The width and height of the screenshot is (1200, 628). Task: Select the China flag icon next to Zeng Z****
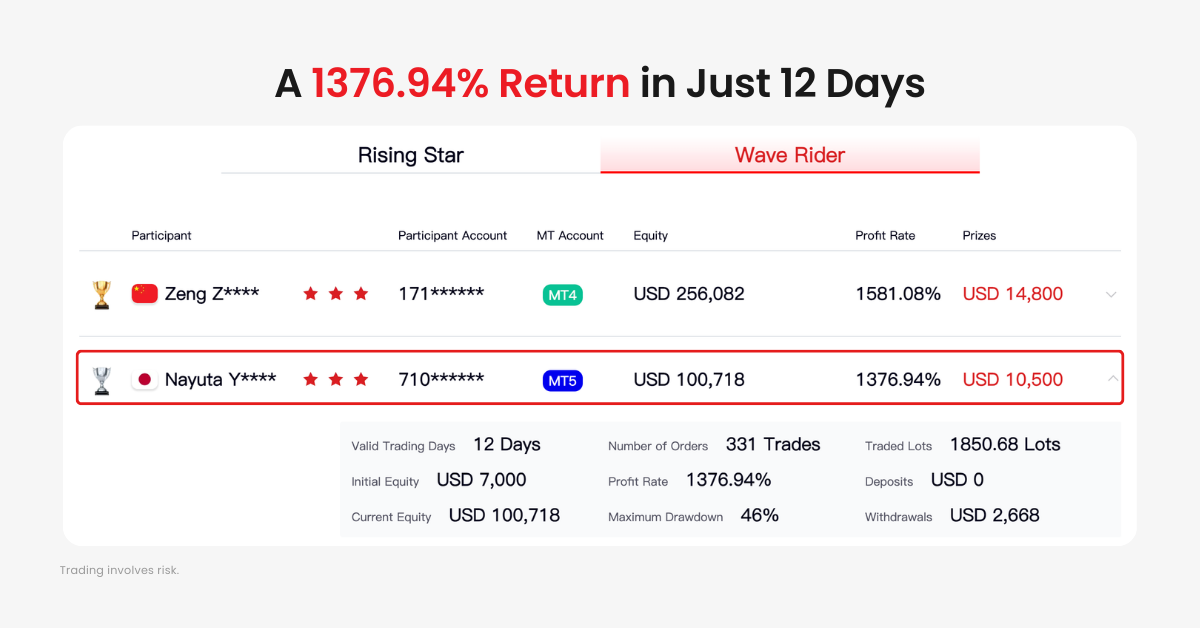click(144, 293)
